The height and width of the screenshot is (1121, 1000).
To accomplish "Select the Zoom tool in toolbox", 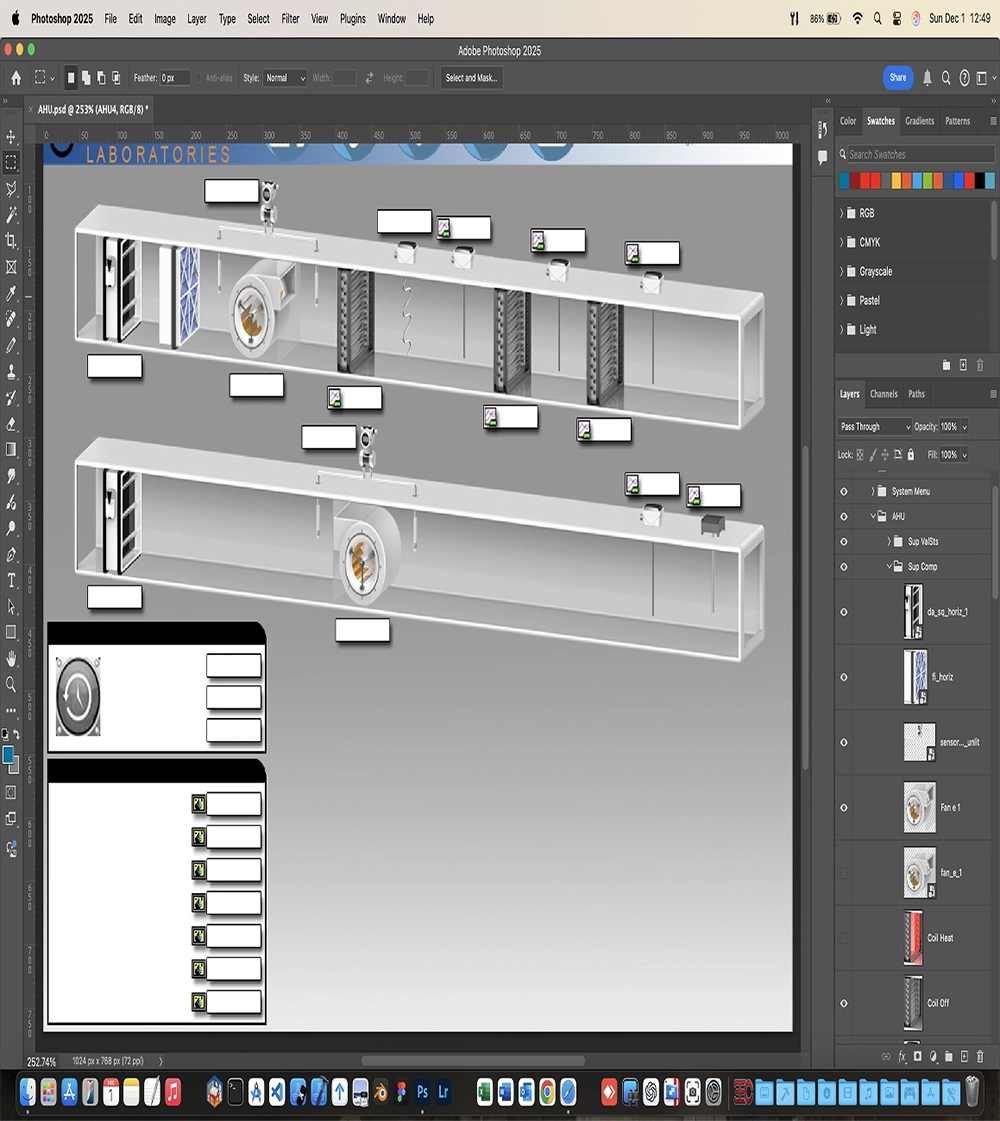I will [11, 684].
